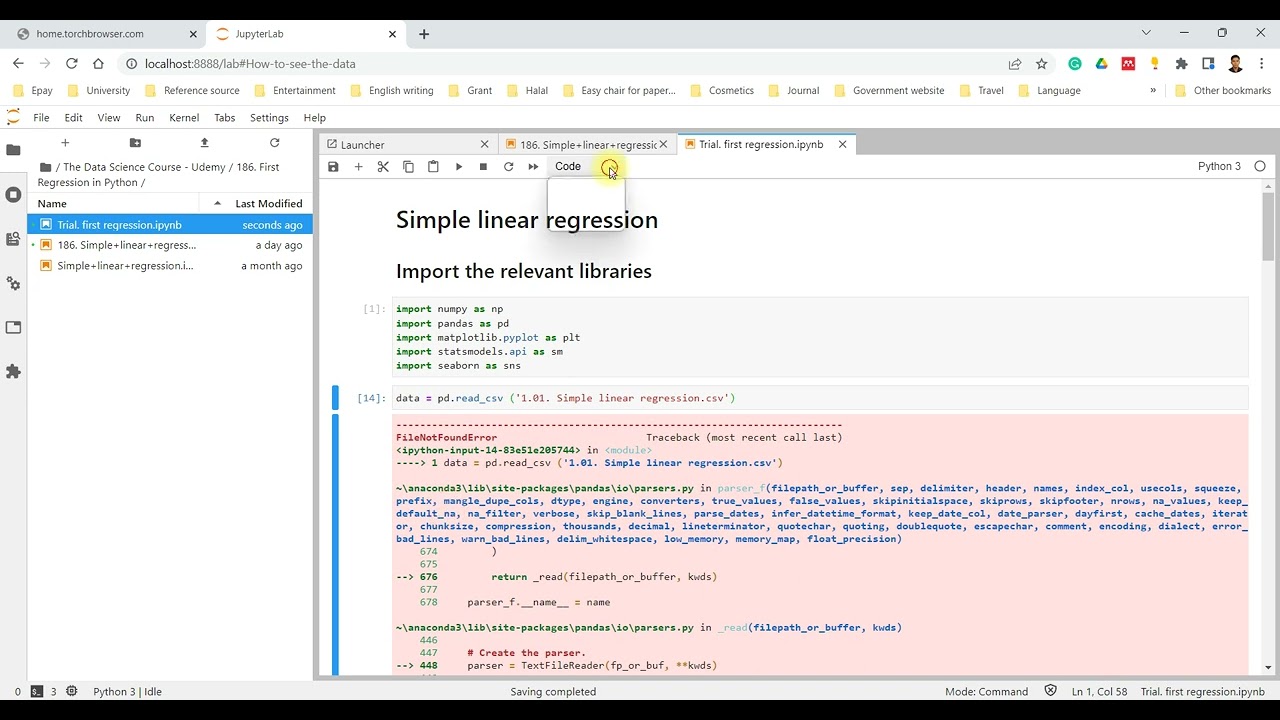The width and height of the screenshot is (1280, 720).
Task: Open the Kernel menu
Action: click(184, 118)
